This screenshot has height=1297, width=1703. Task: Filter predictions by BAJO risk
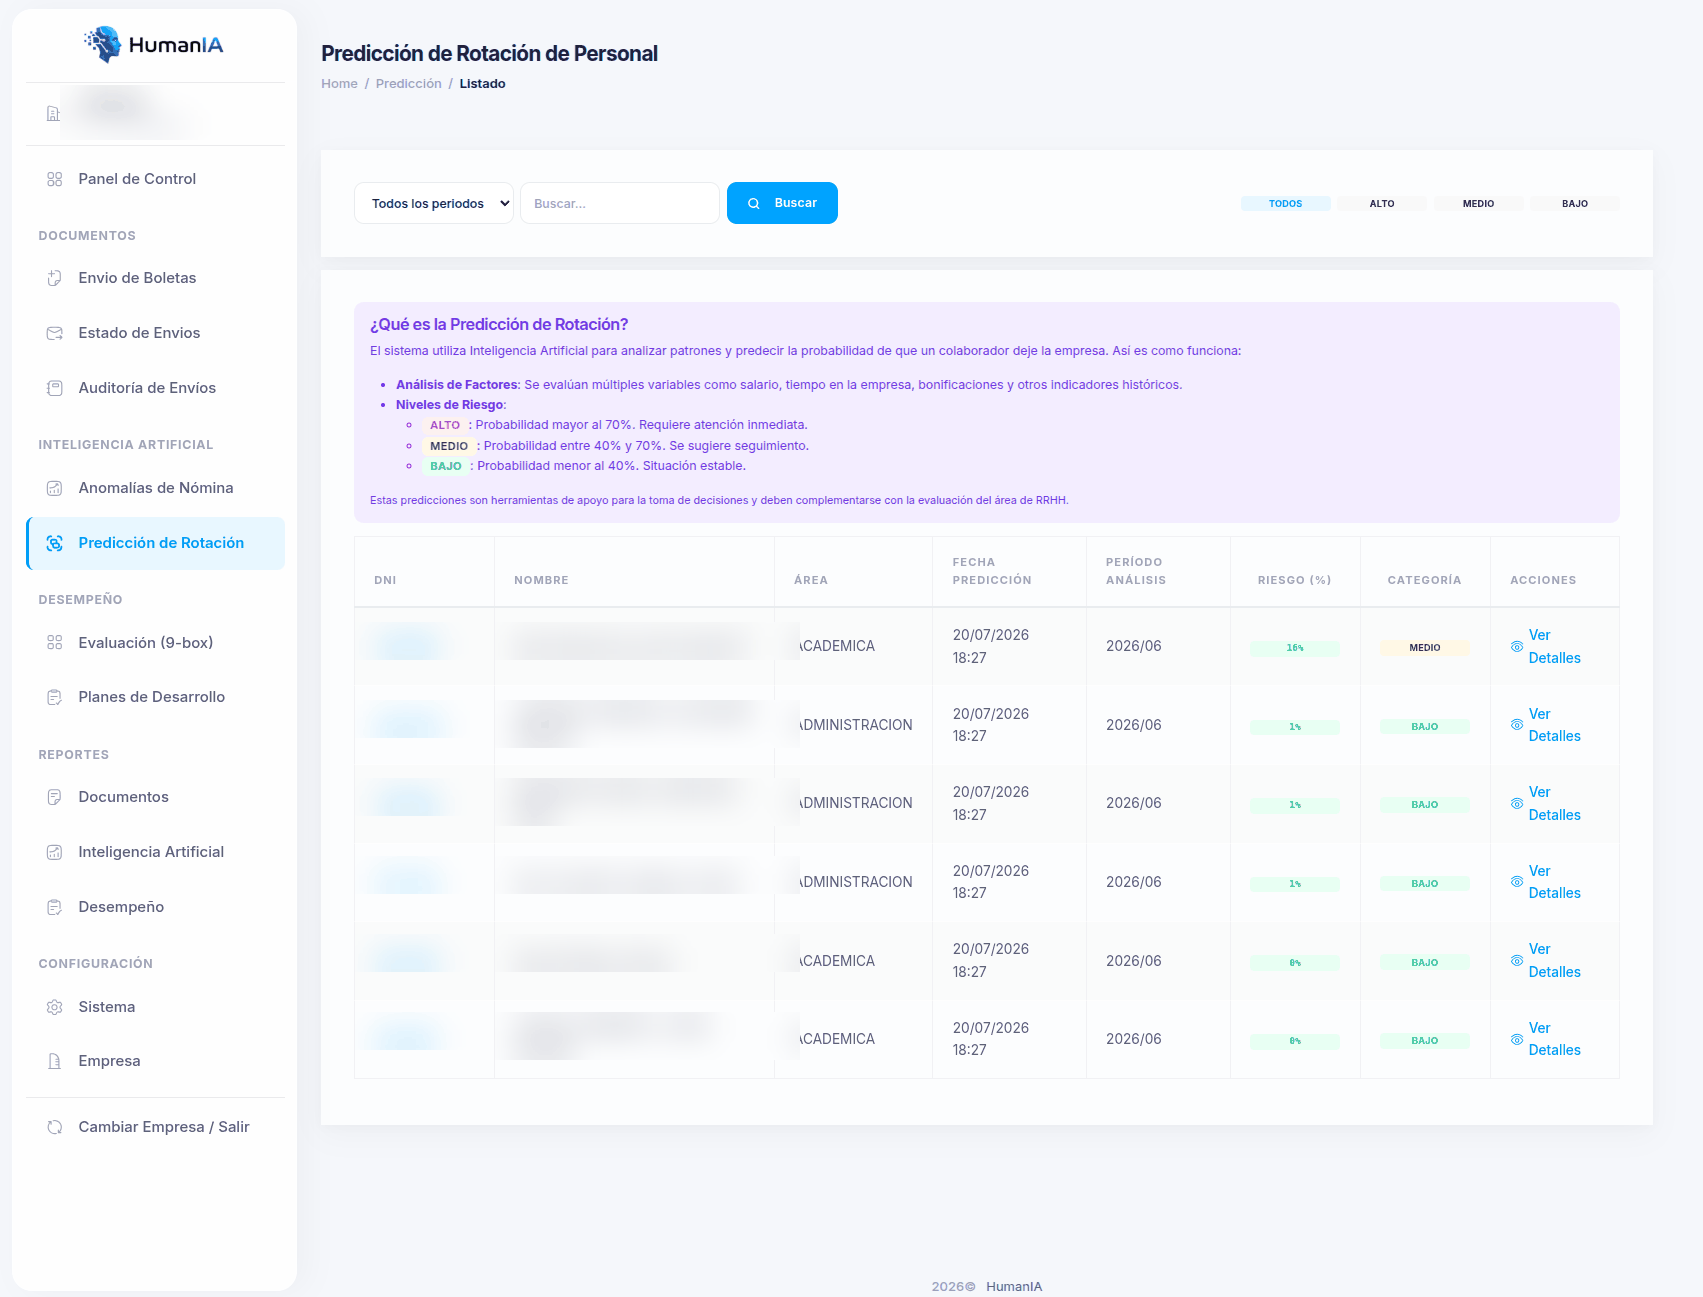pyautogui.click(x=1575, y=204)
